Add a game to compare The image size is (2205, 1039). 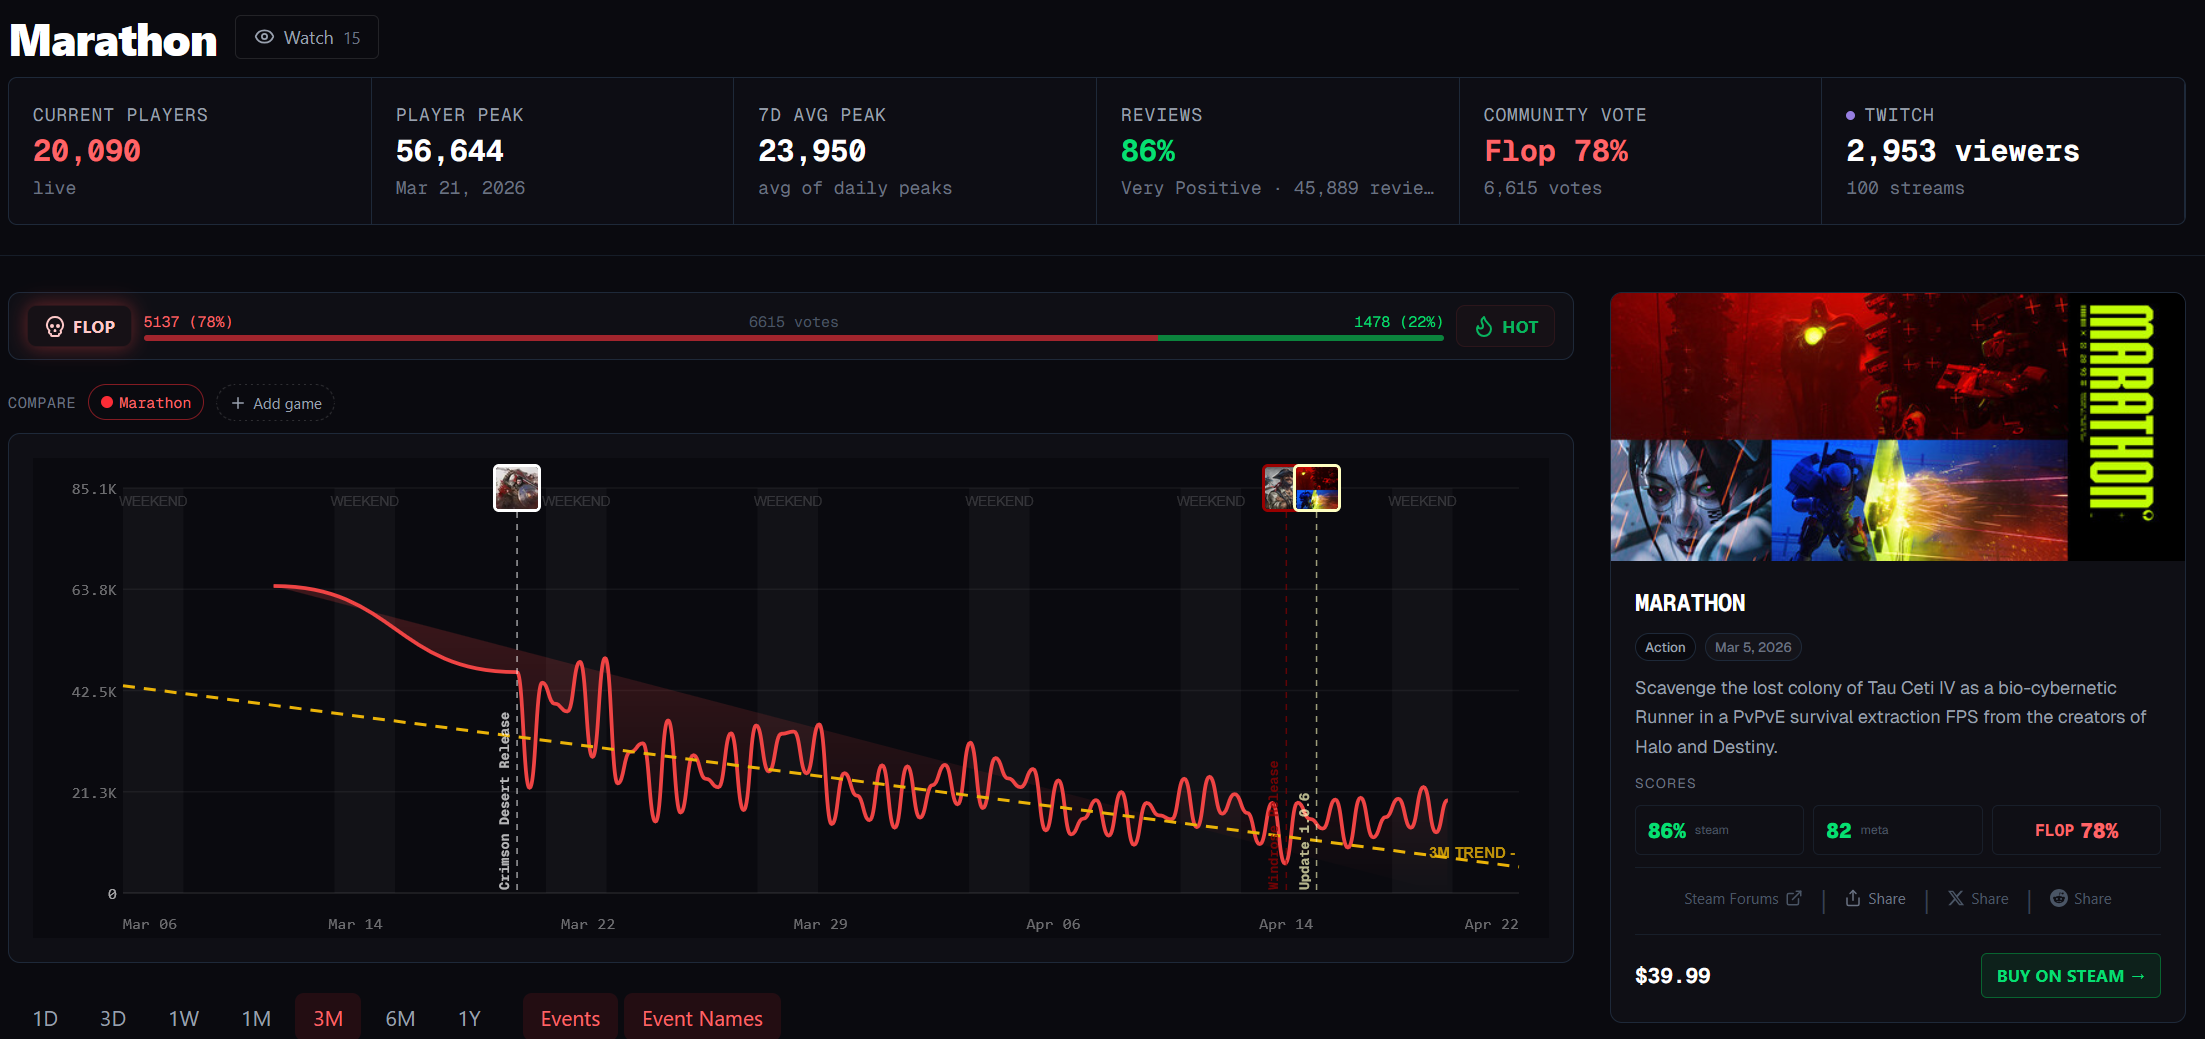[276, 403]
